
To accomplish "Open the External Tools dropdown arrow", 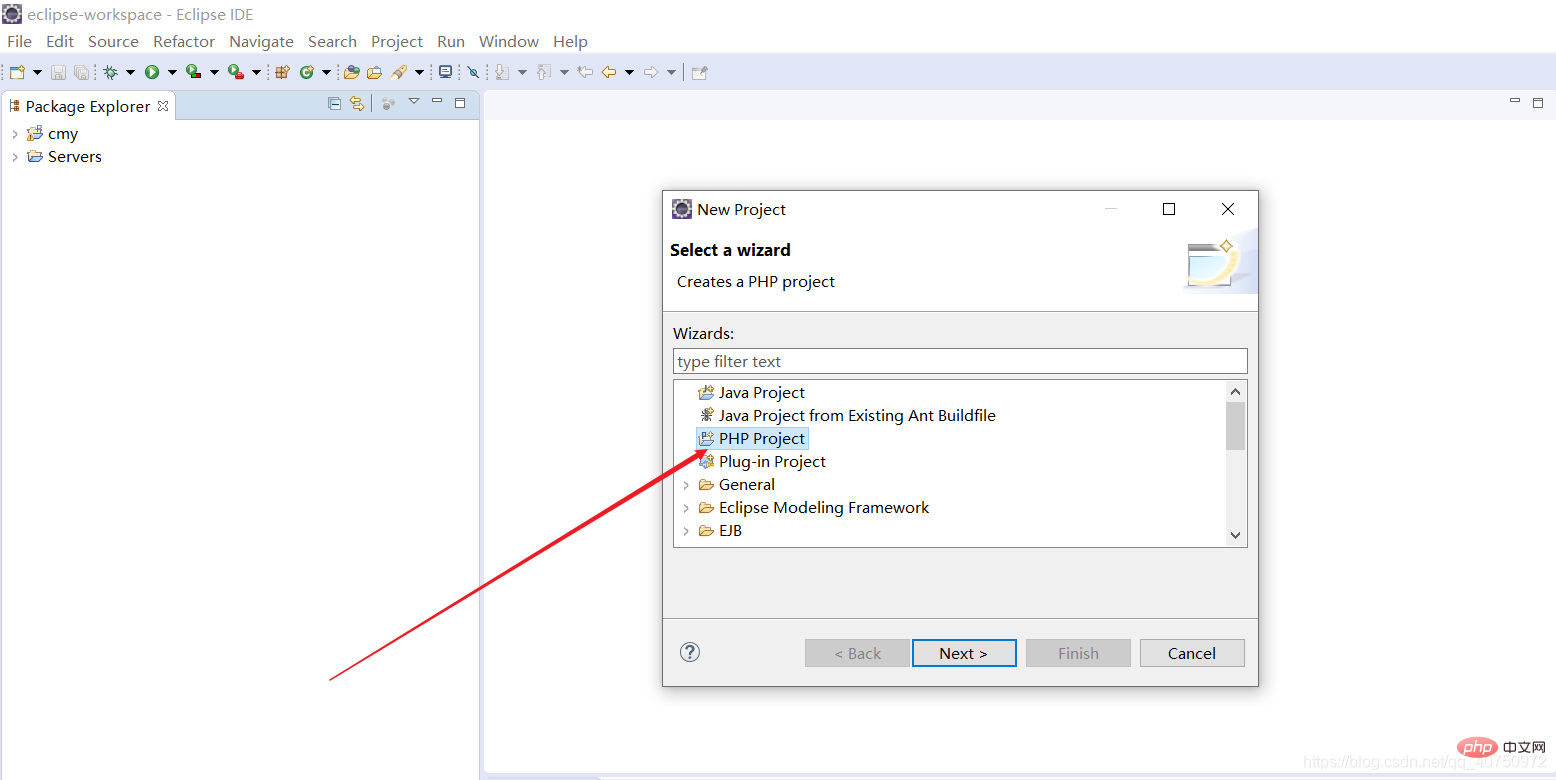I will [256, 72].
